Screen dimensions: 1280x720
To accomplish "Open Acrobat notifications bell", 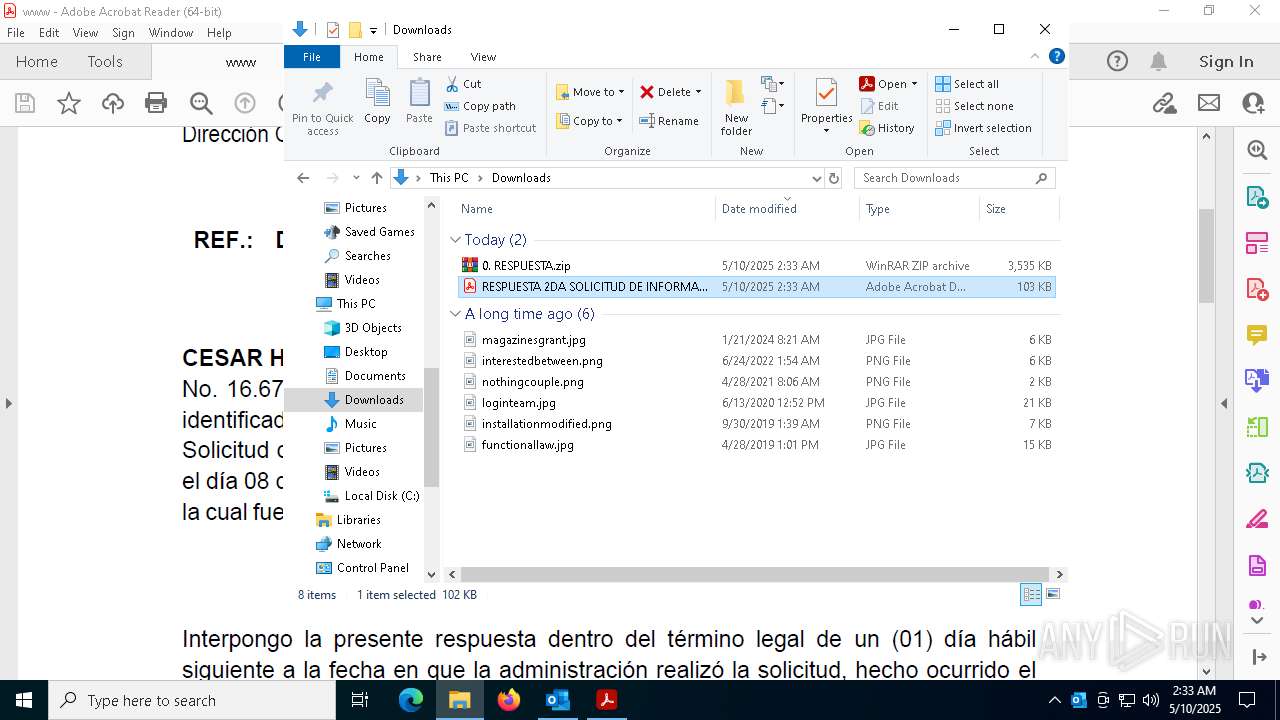I will [1159, 62].
